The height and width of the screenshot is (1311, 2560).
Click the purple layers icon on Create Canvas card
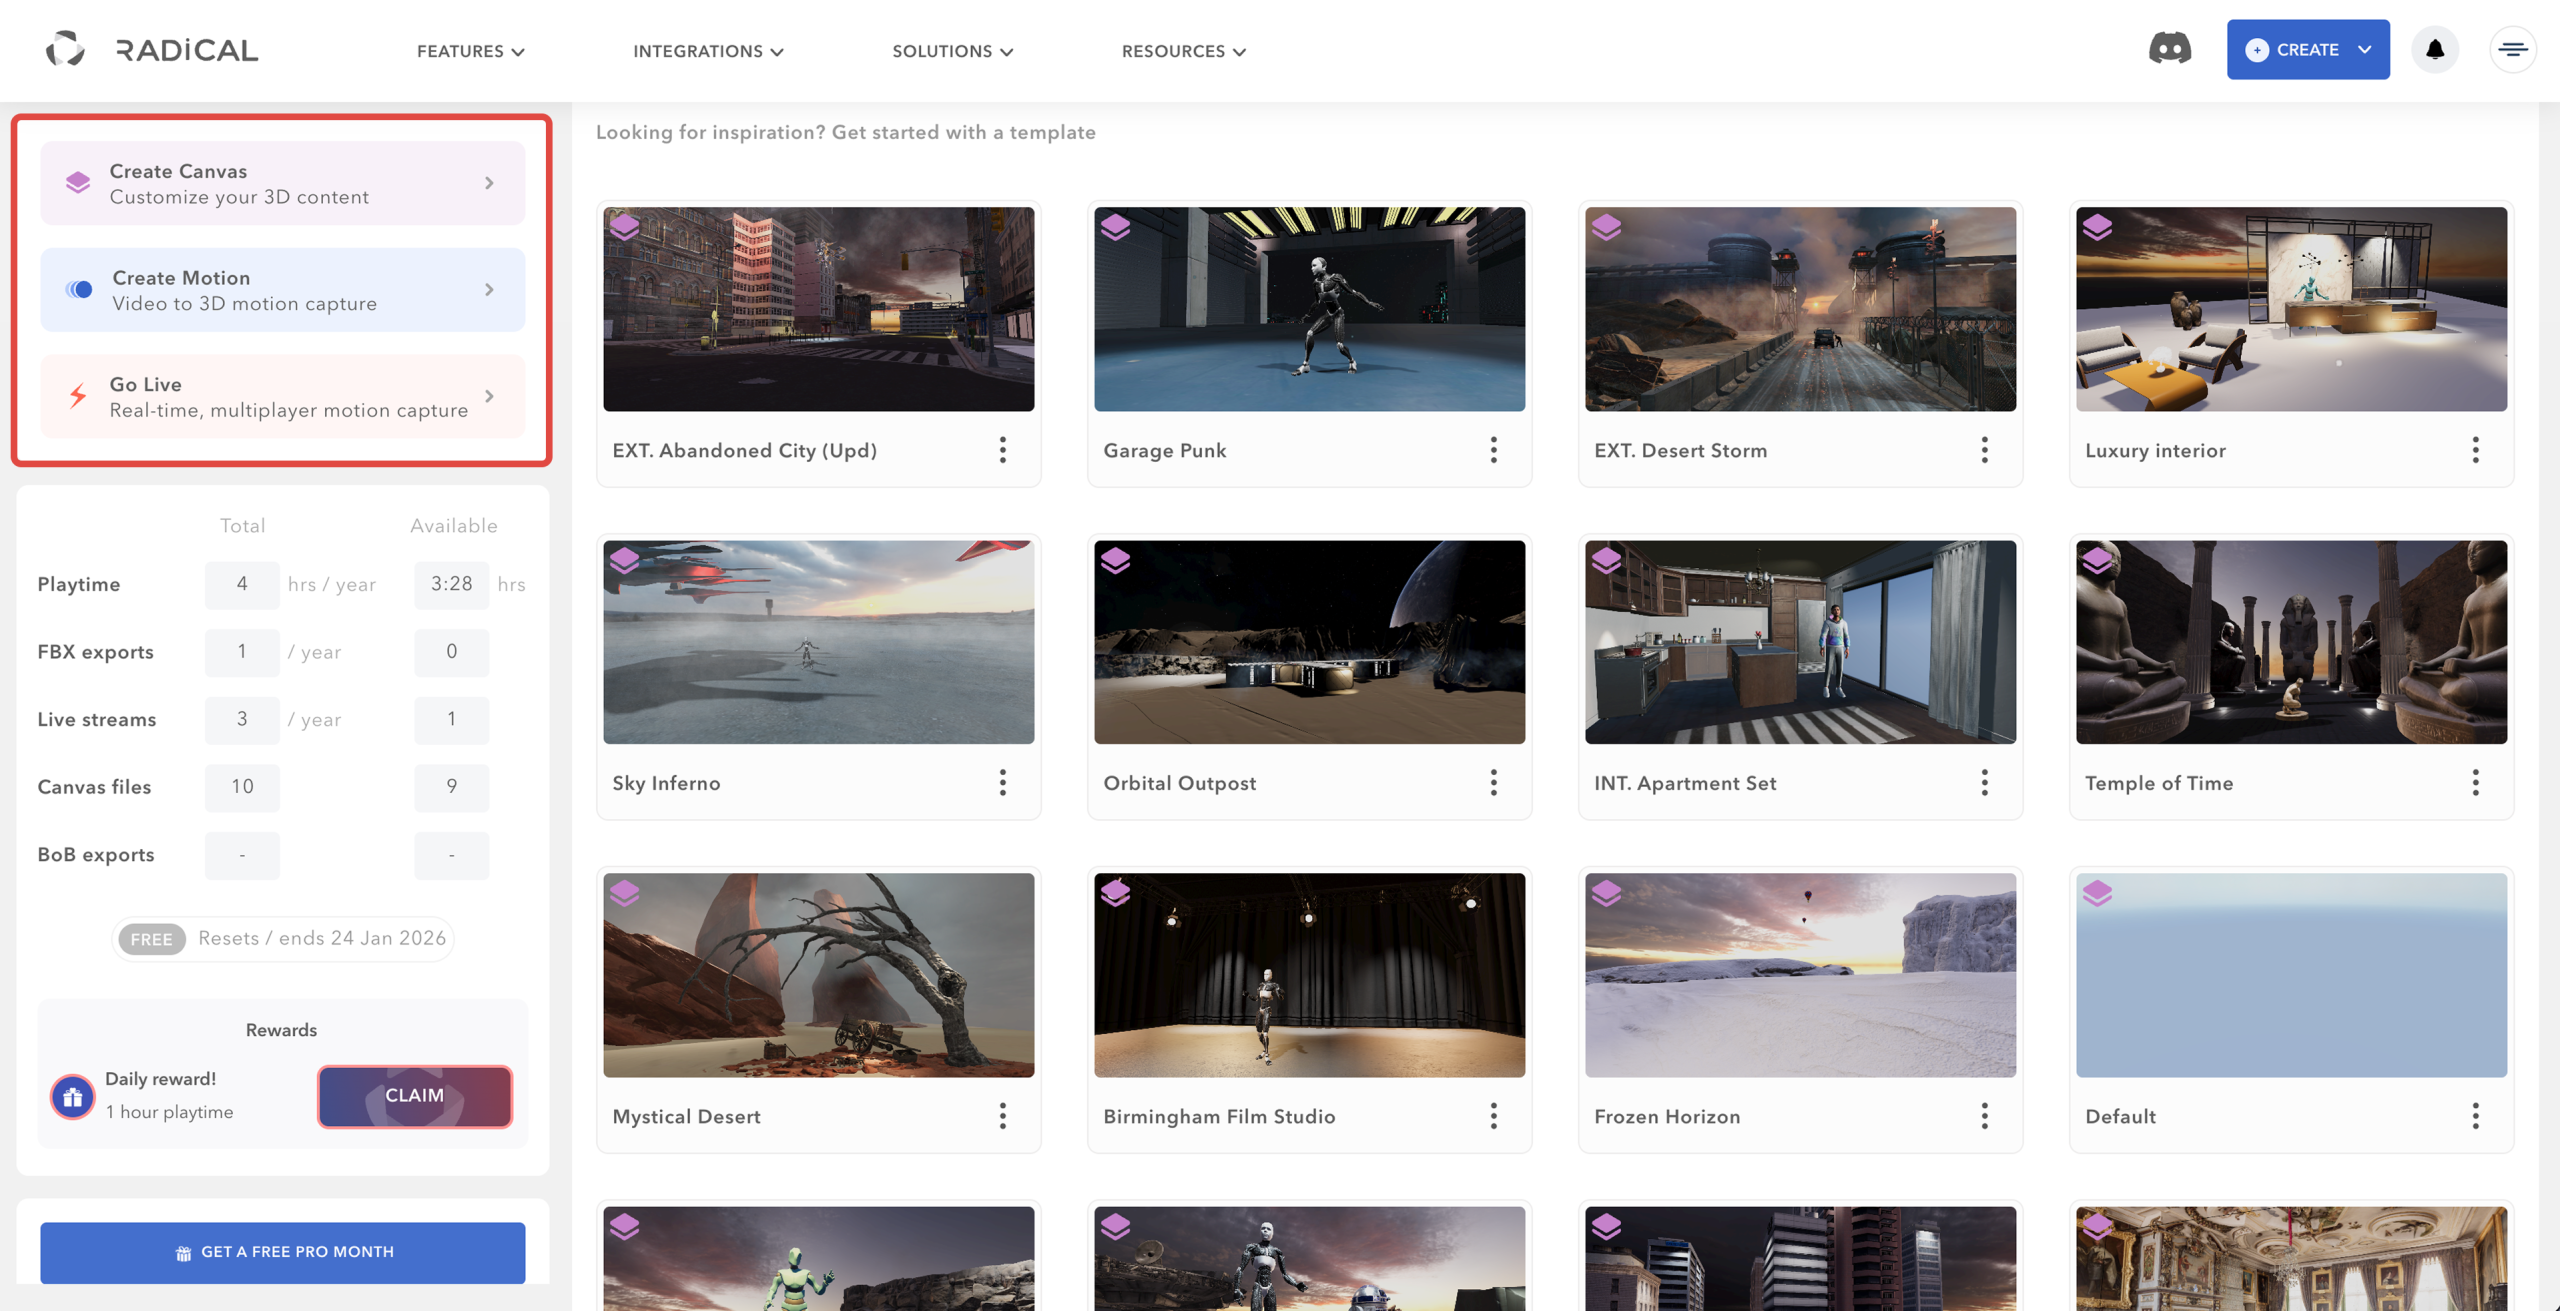point(77,182)
